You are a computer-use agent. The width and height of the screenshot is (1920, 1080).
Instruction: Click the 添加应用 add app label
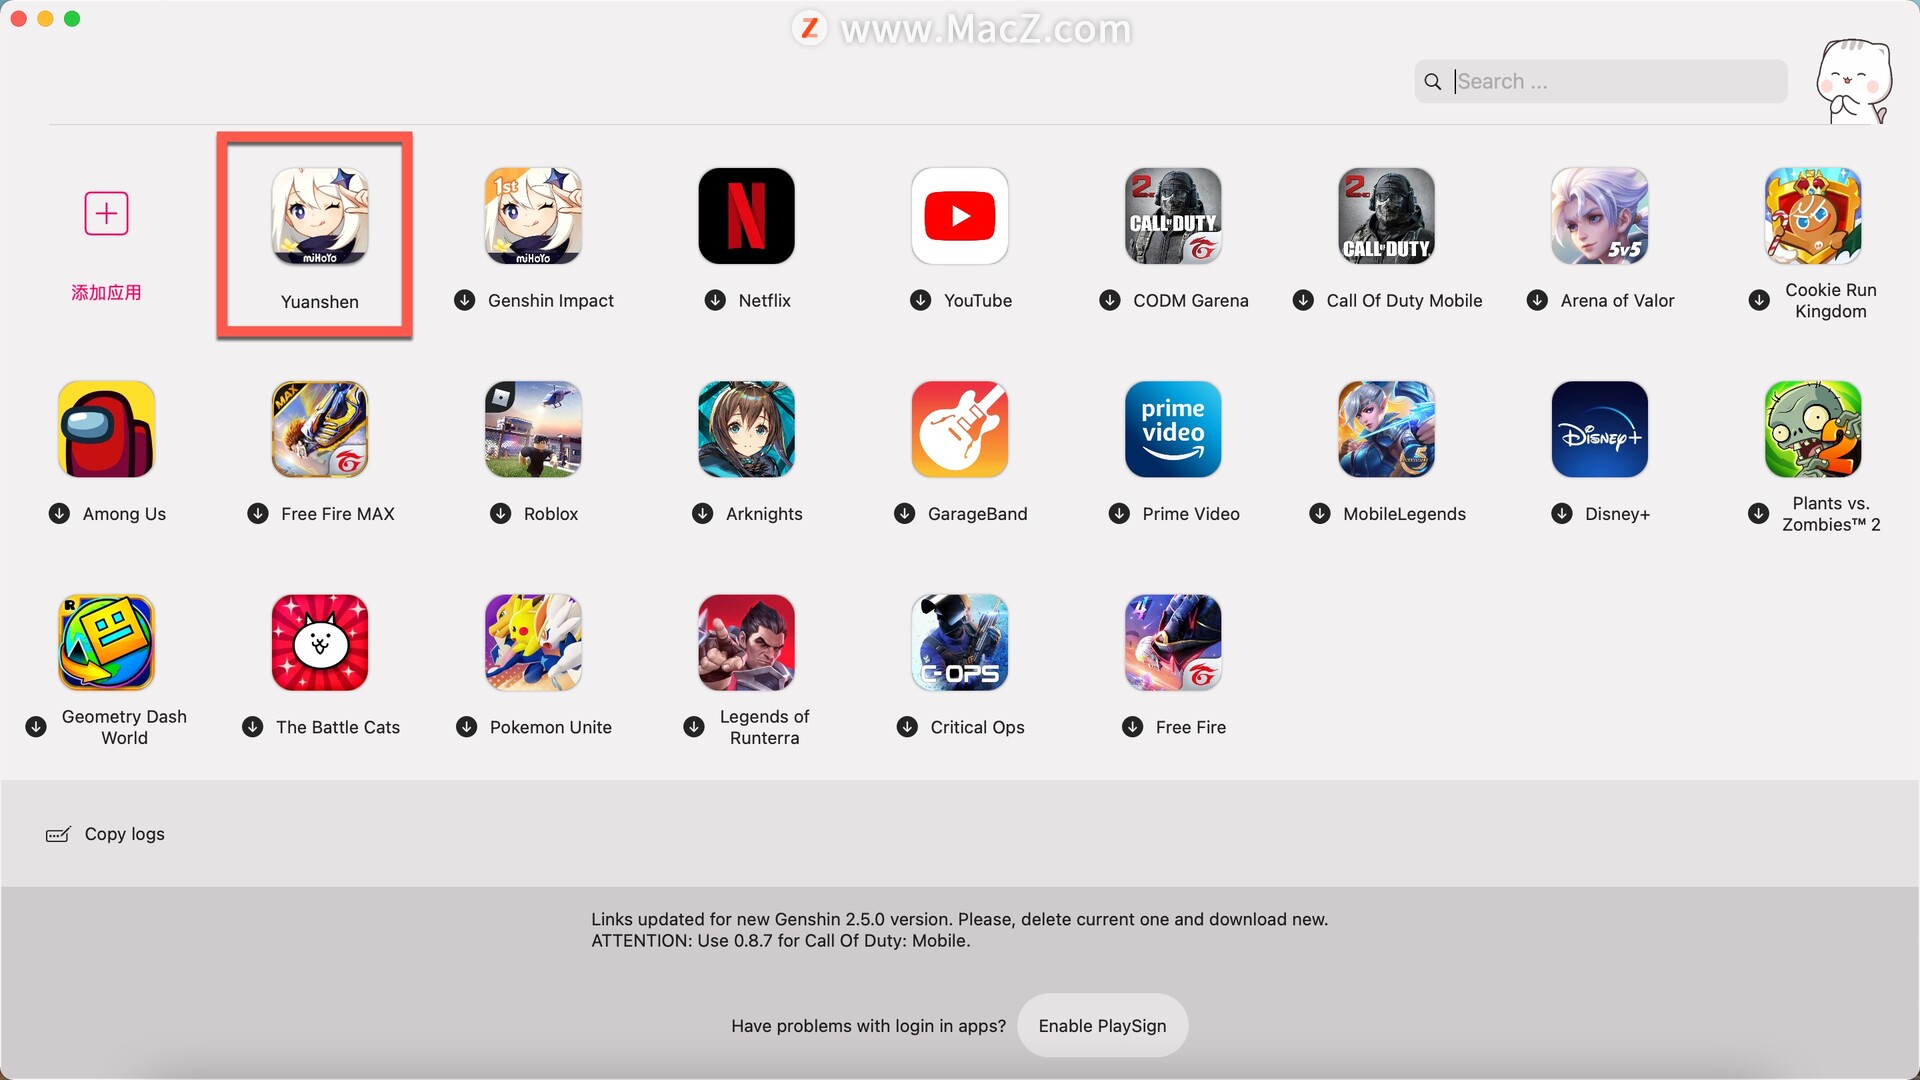click(x=106, y=292)
